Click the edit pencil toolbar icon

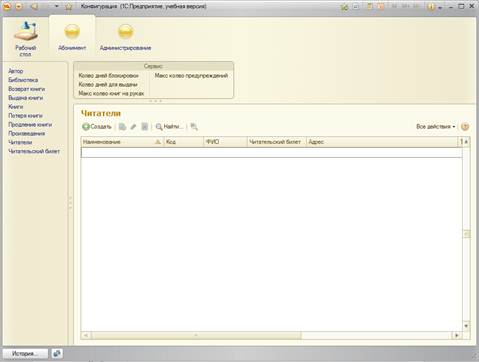(x=133, y=127)
